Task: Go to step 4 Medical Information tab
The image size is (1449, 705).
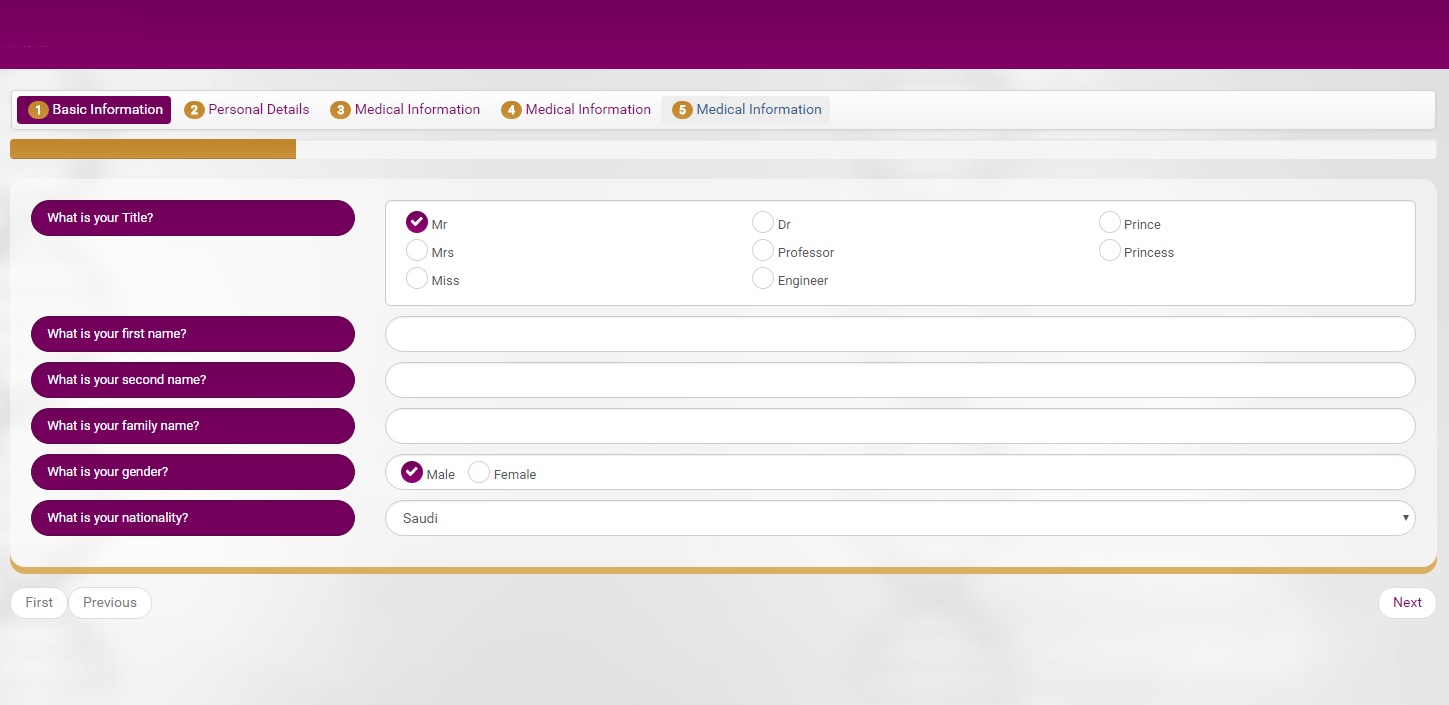Action: click(x=576, y=110)
